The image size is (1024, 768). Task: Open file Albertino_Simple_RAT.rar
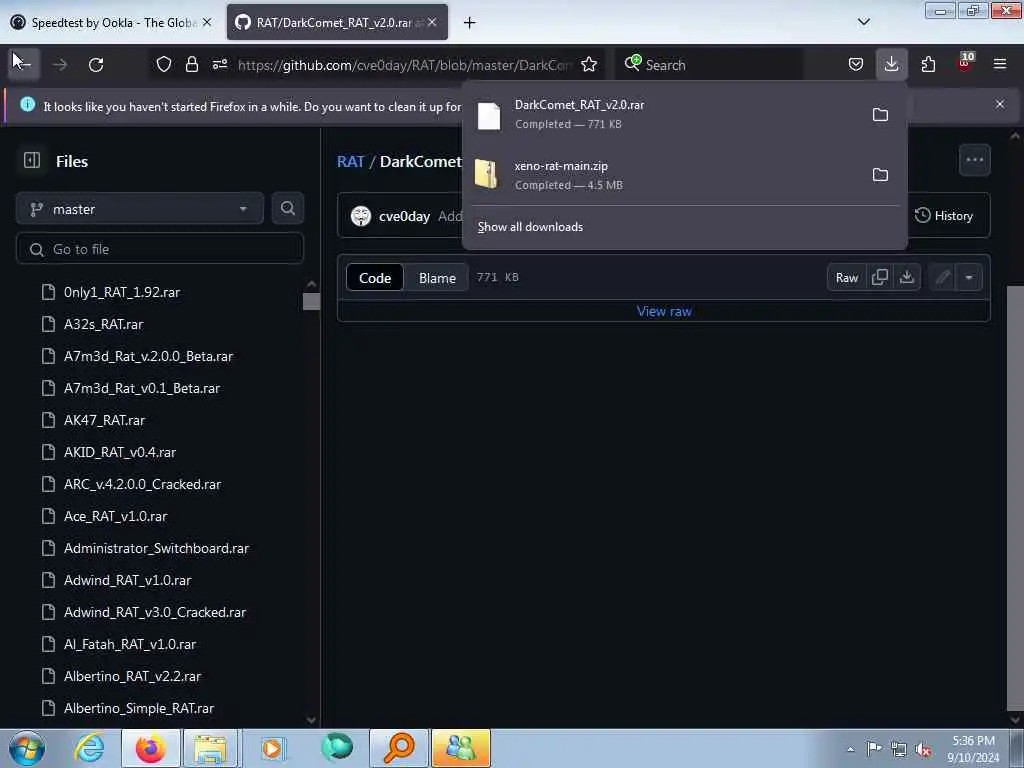[138, 709]
